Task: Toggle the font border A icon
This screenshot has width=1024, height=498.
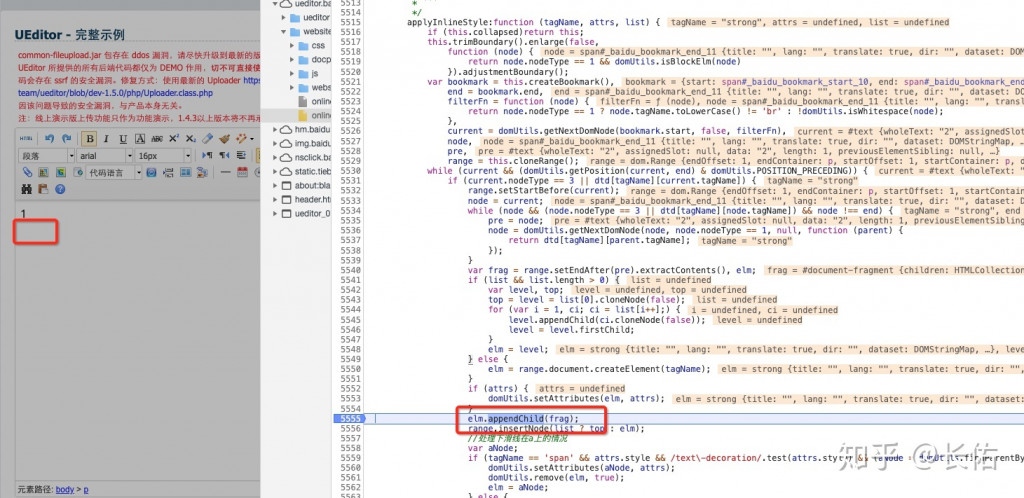Action: point(140,138)
